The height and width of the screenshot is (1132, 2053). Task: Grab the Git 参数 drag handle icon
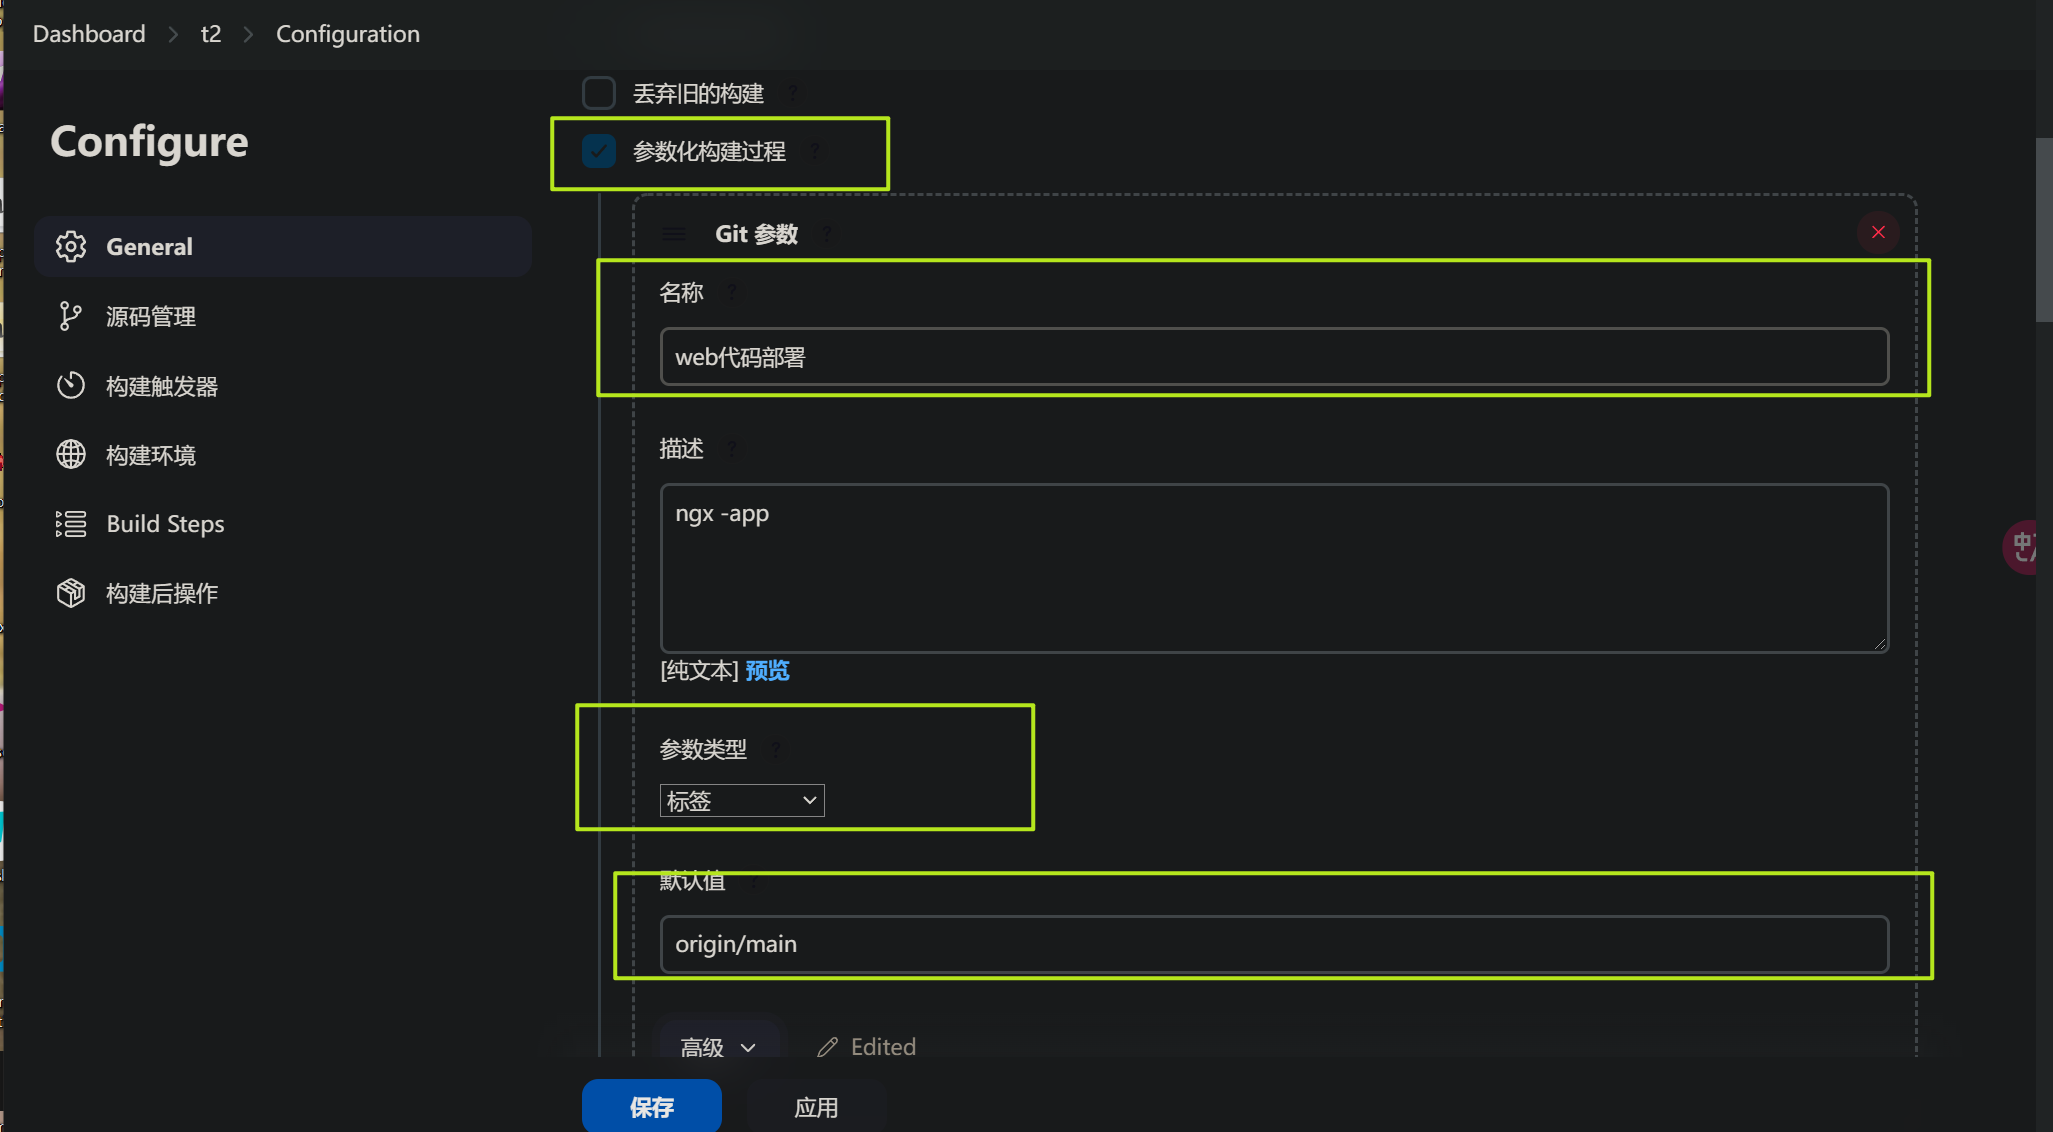click(x=674, y=234)
